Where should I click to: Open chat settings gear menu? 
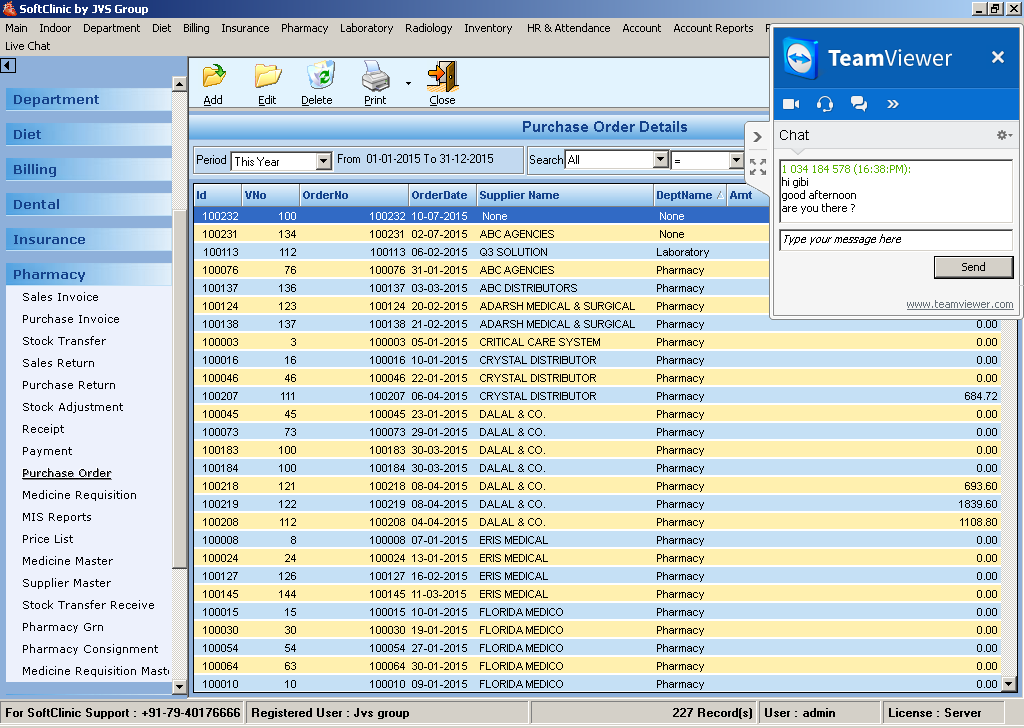point(1003,135)
